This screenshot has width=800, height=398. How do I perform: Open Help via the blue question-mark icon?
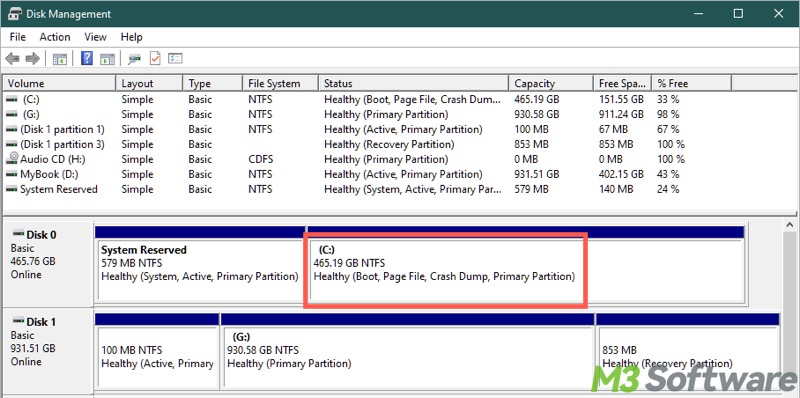click(87, 58)
